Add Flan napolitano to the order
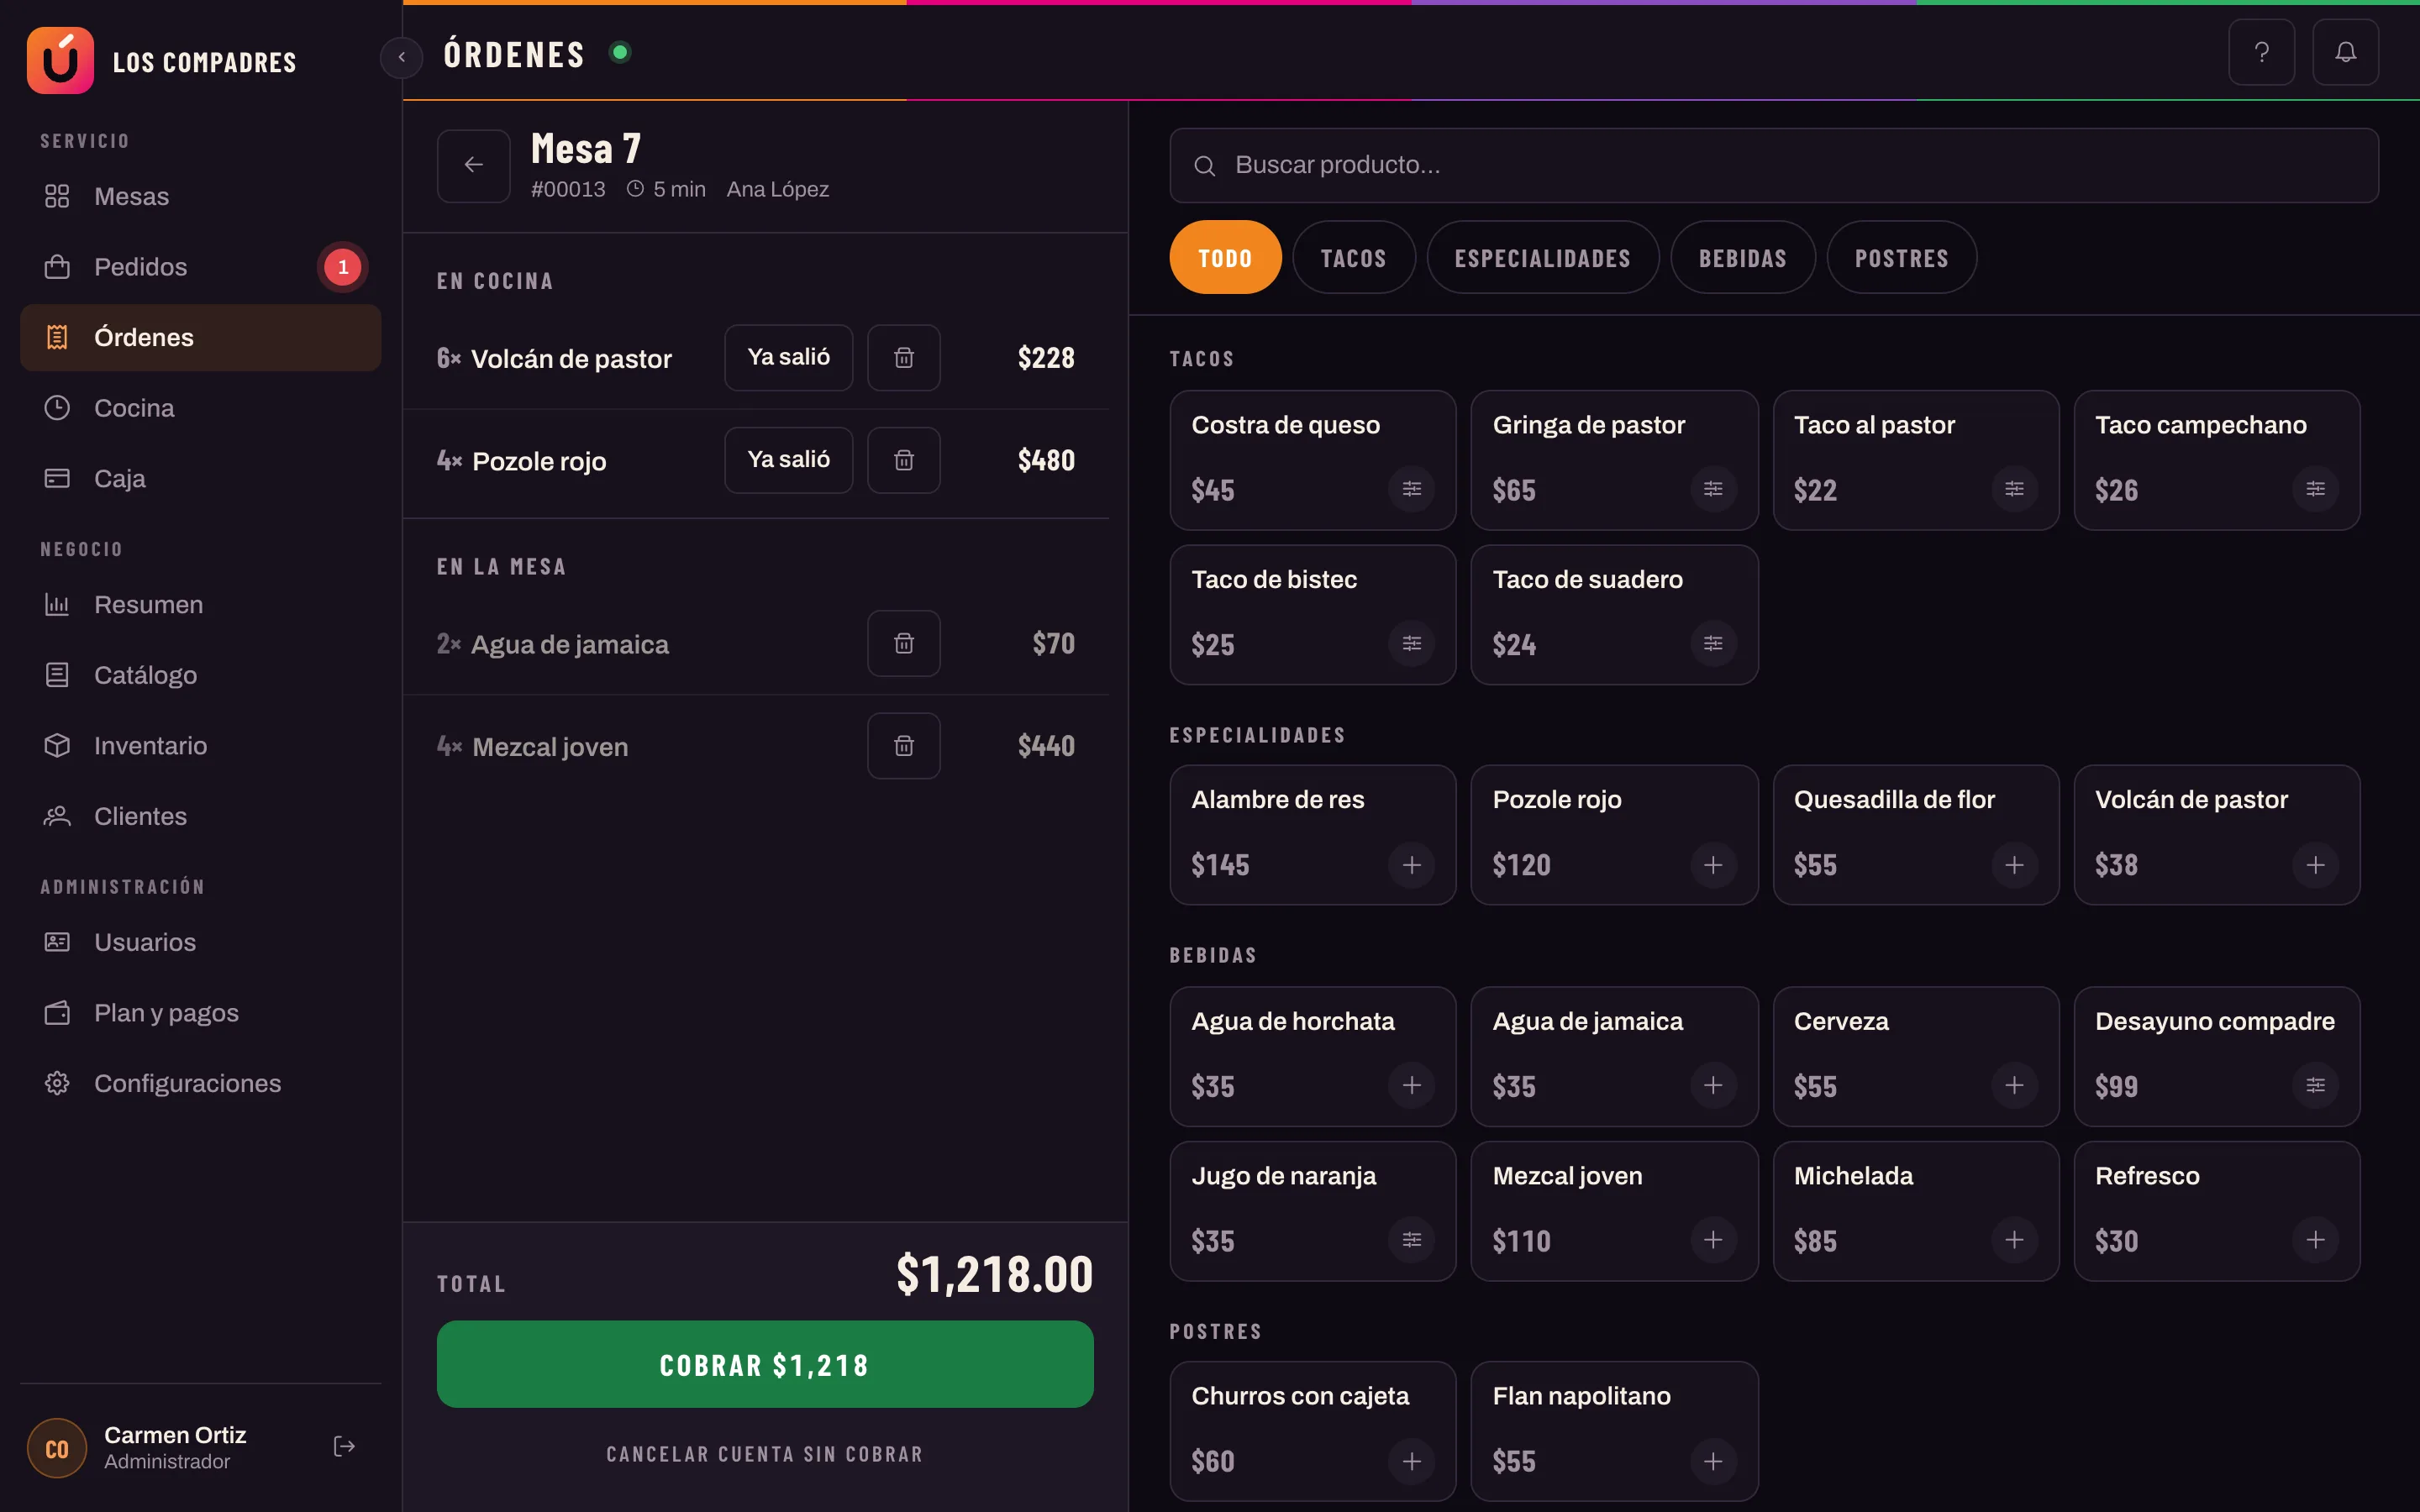The width and height of the screenshot is (2420, 1512). (1713, 1461)
